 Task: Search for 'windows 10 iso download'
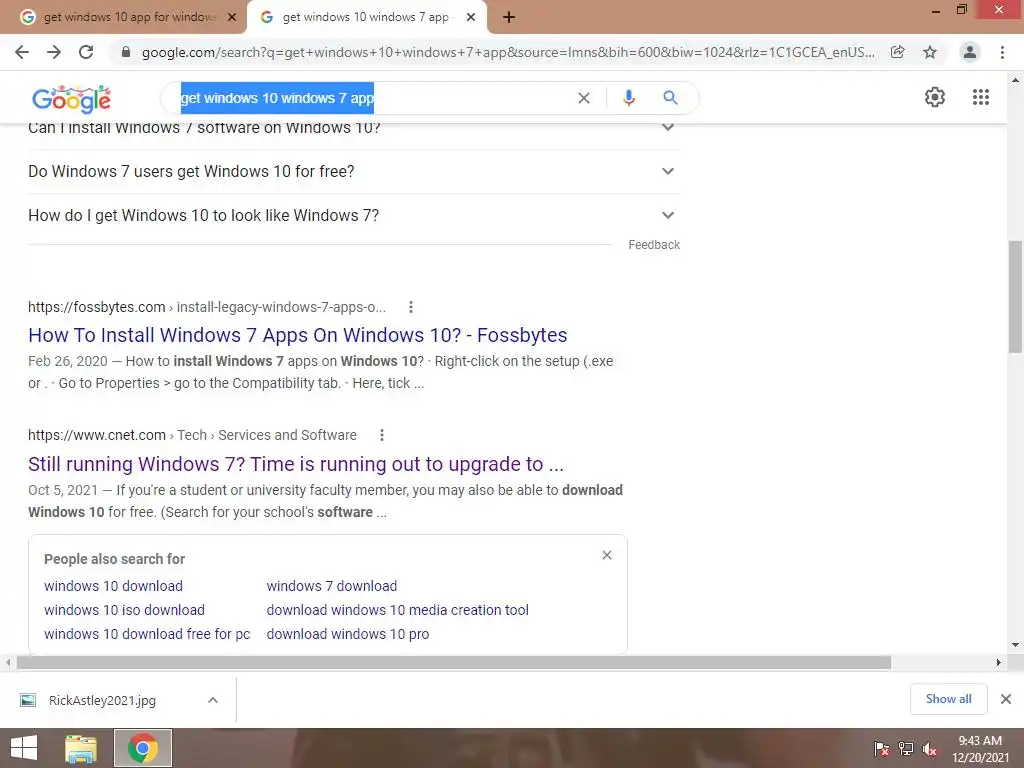(124, 610)
